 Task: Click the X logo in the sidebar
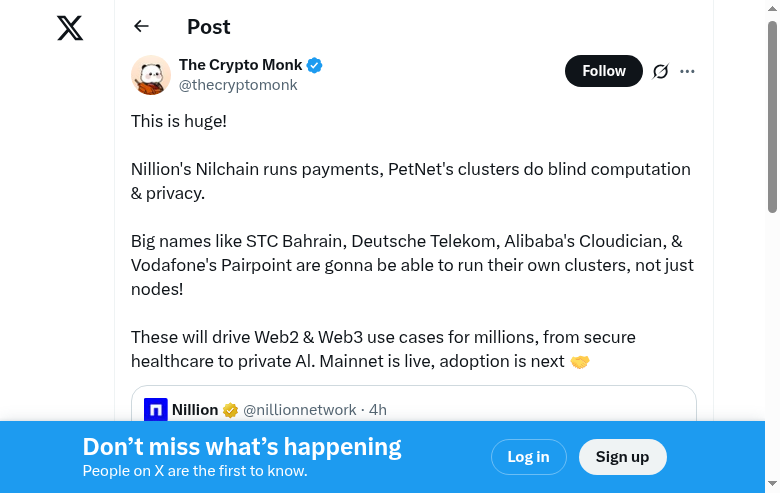coord(70,28)
